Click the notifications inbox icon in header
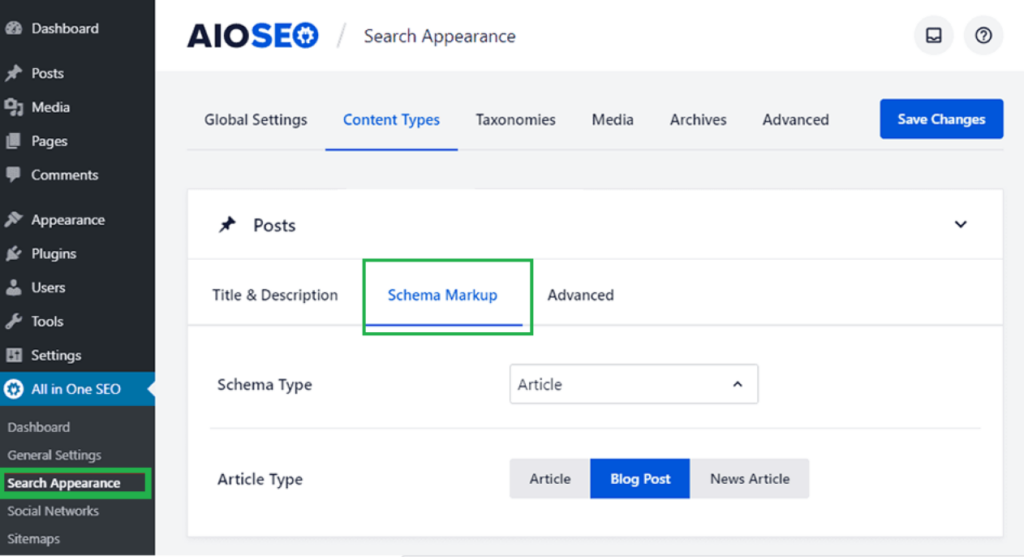The width and height of the screenshot is (1024, 557). pos(933,36)
